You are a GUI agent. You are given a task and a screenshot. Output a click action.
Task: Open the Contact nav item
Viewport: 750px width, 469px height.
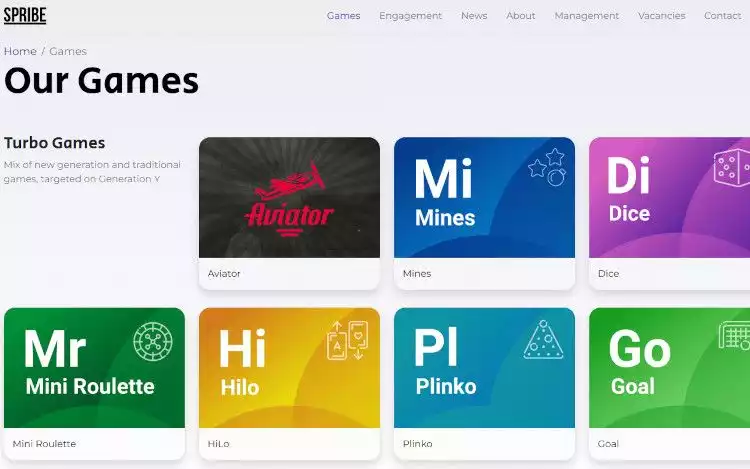722,16
